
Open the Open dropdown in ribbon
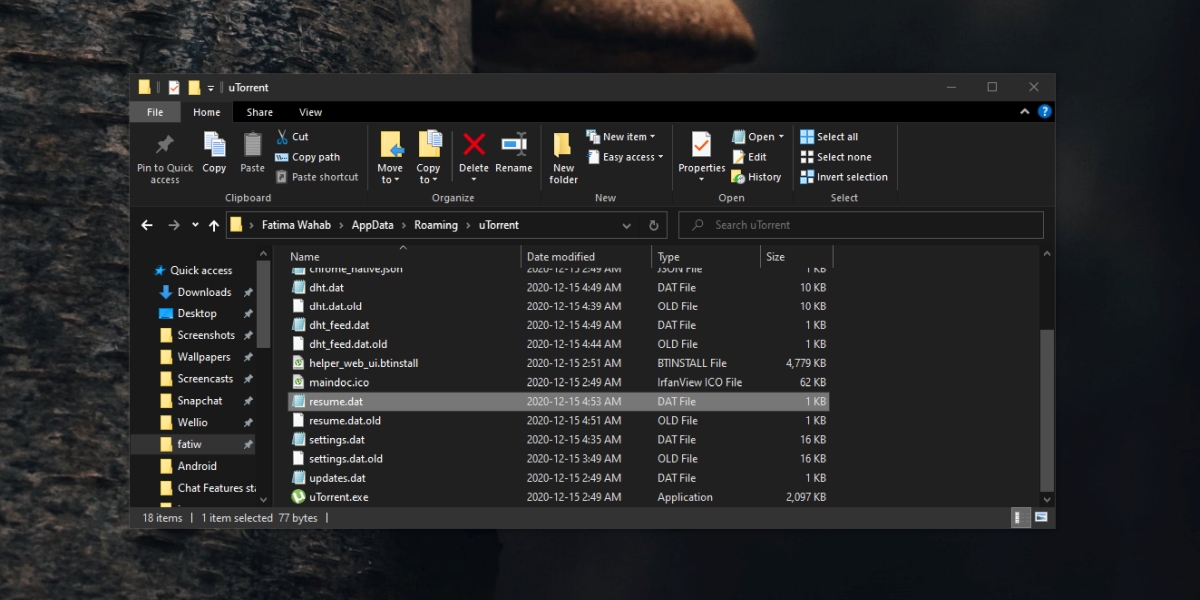click(x=758, y=137)
